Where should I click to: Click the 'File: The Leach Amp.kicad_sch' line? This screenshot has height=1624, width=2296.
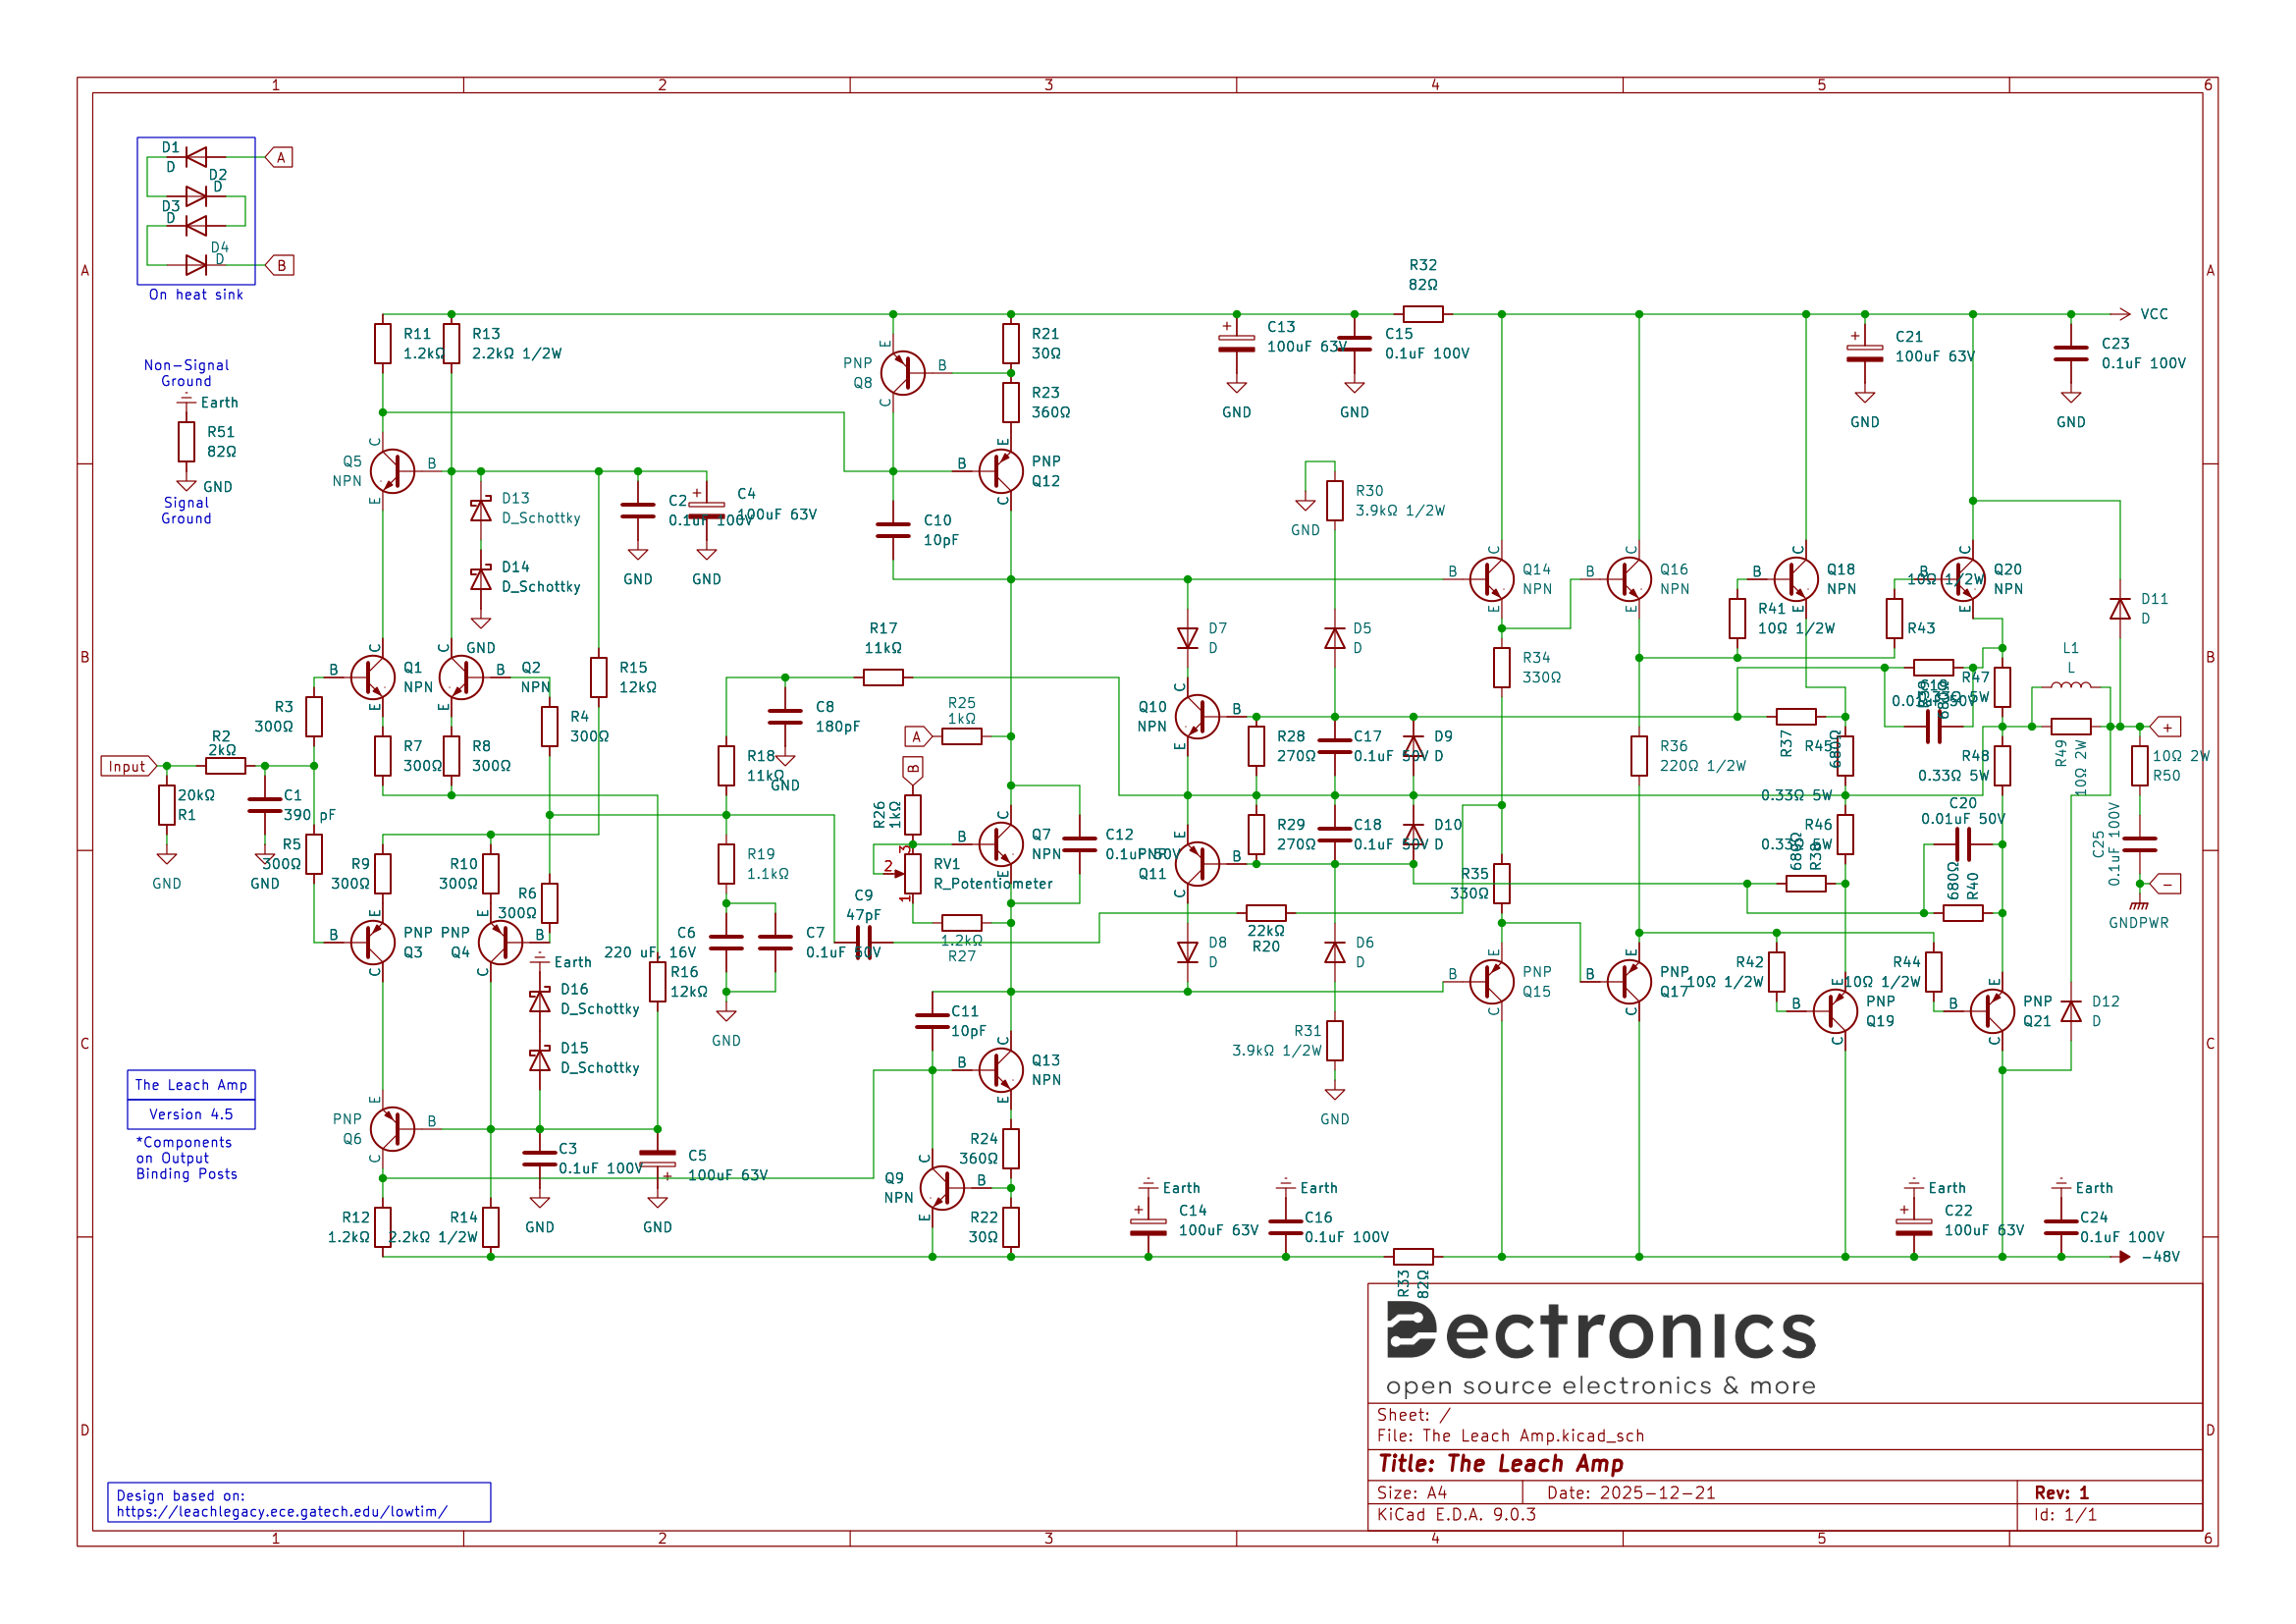coord(1510,1436)
